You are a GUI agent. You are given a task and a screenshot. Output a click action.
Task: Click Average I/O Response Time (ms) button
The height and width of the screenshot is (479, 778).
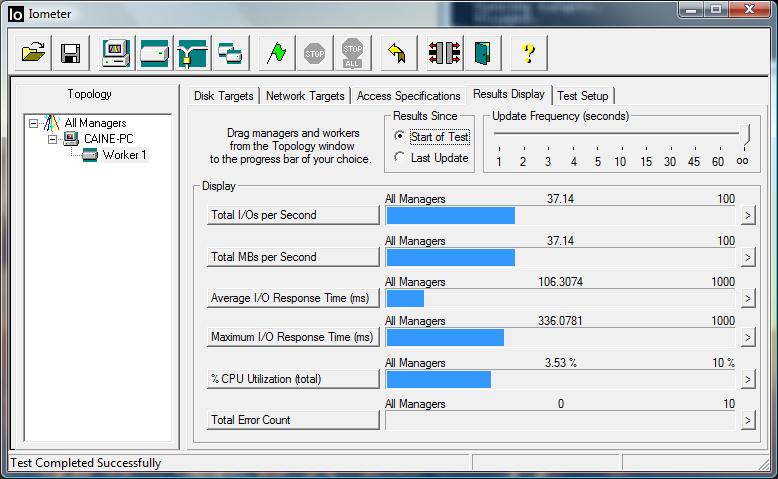(293, 298)
